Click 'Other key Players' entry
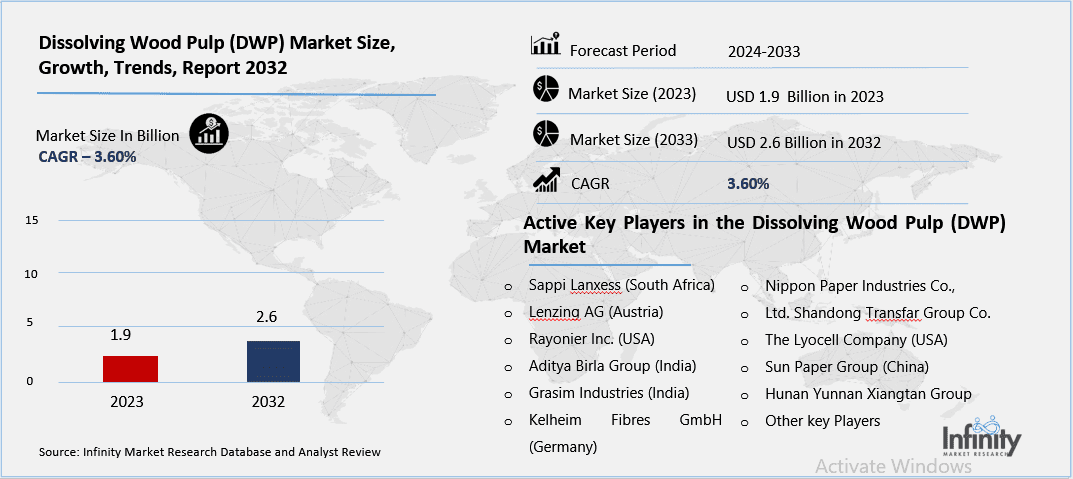Screen dimensions: 1073x479 pyautogui.click(x=823, y=421)
